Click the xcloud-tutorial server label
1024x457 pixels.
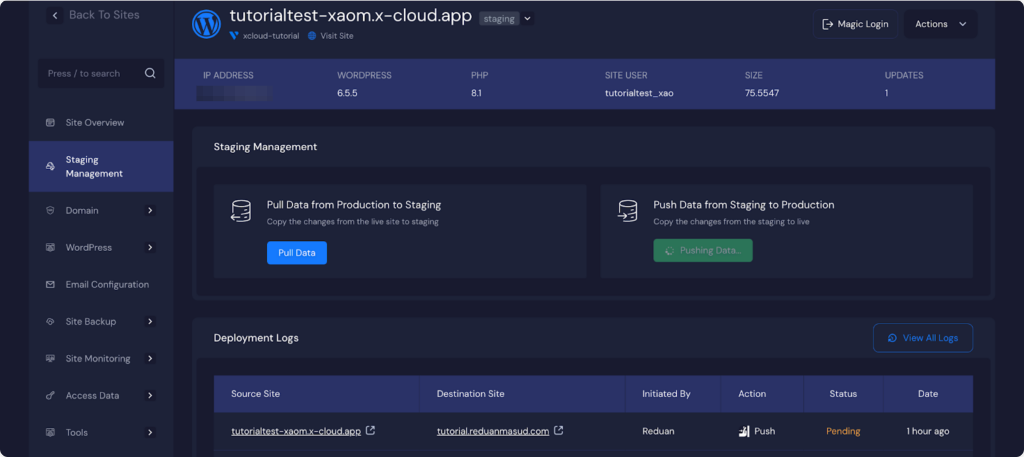point(271,36)
